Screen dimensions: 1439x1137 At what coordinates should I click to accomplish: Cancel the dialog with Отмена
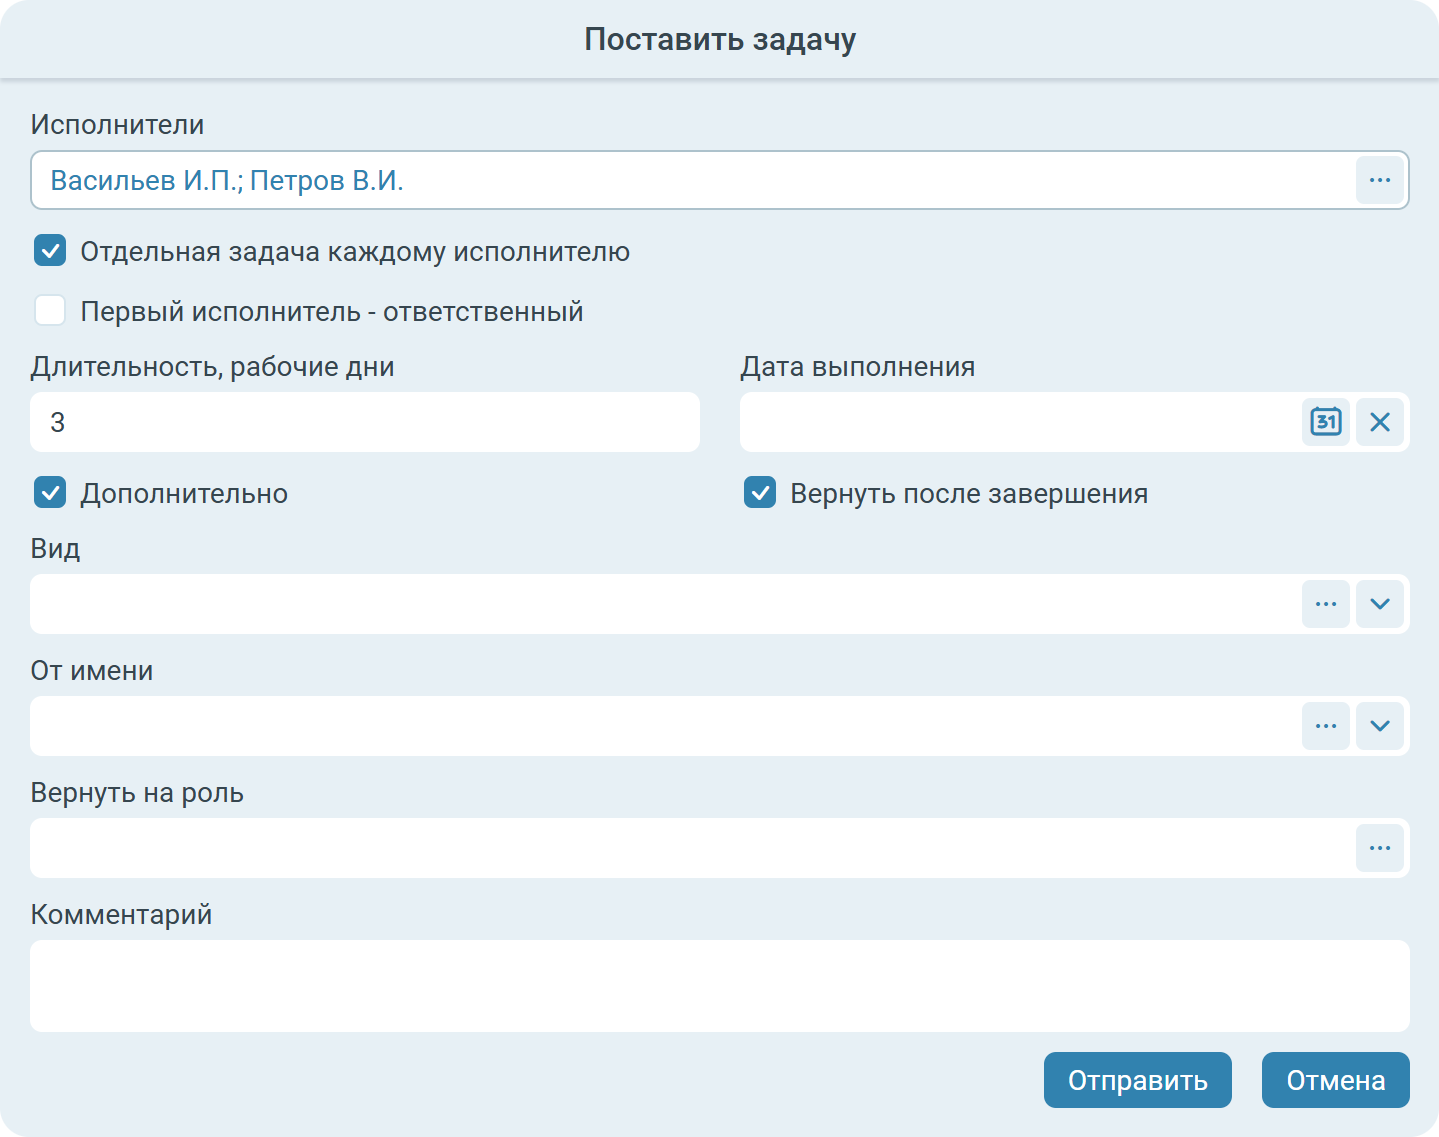coord(1335,1080)
